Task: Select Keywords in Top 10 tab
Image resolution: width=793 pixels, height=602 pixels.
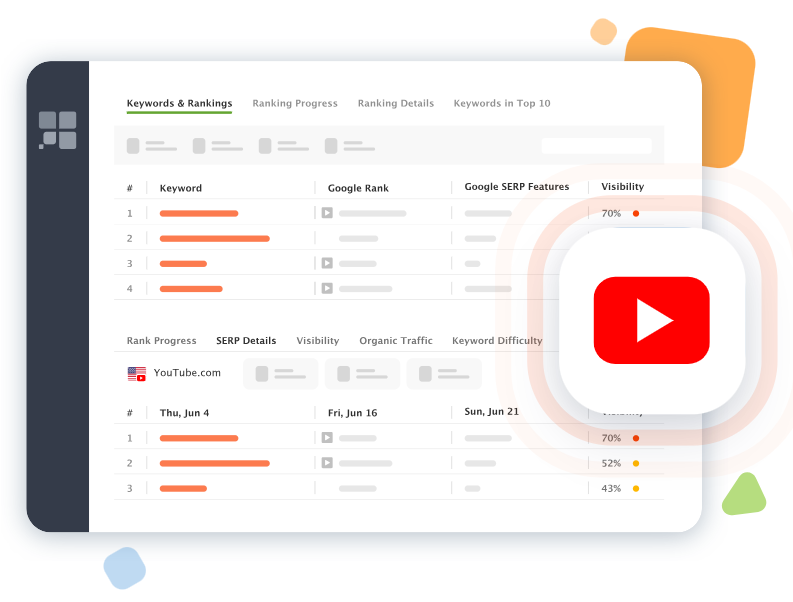Action: pyautogui.click(x=502, y=103)
